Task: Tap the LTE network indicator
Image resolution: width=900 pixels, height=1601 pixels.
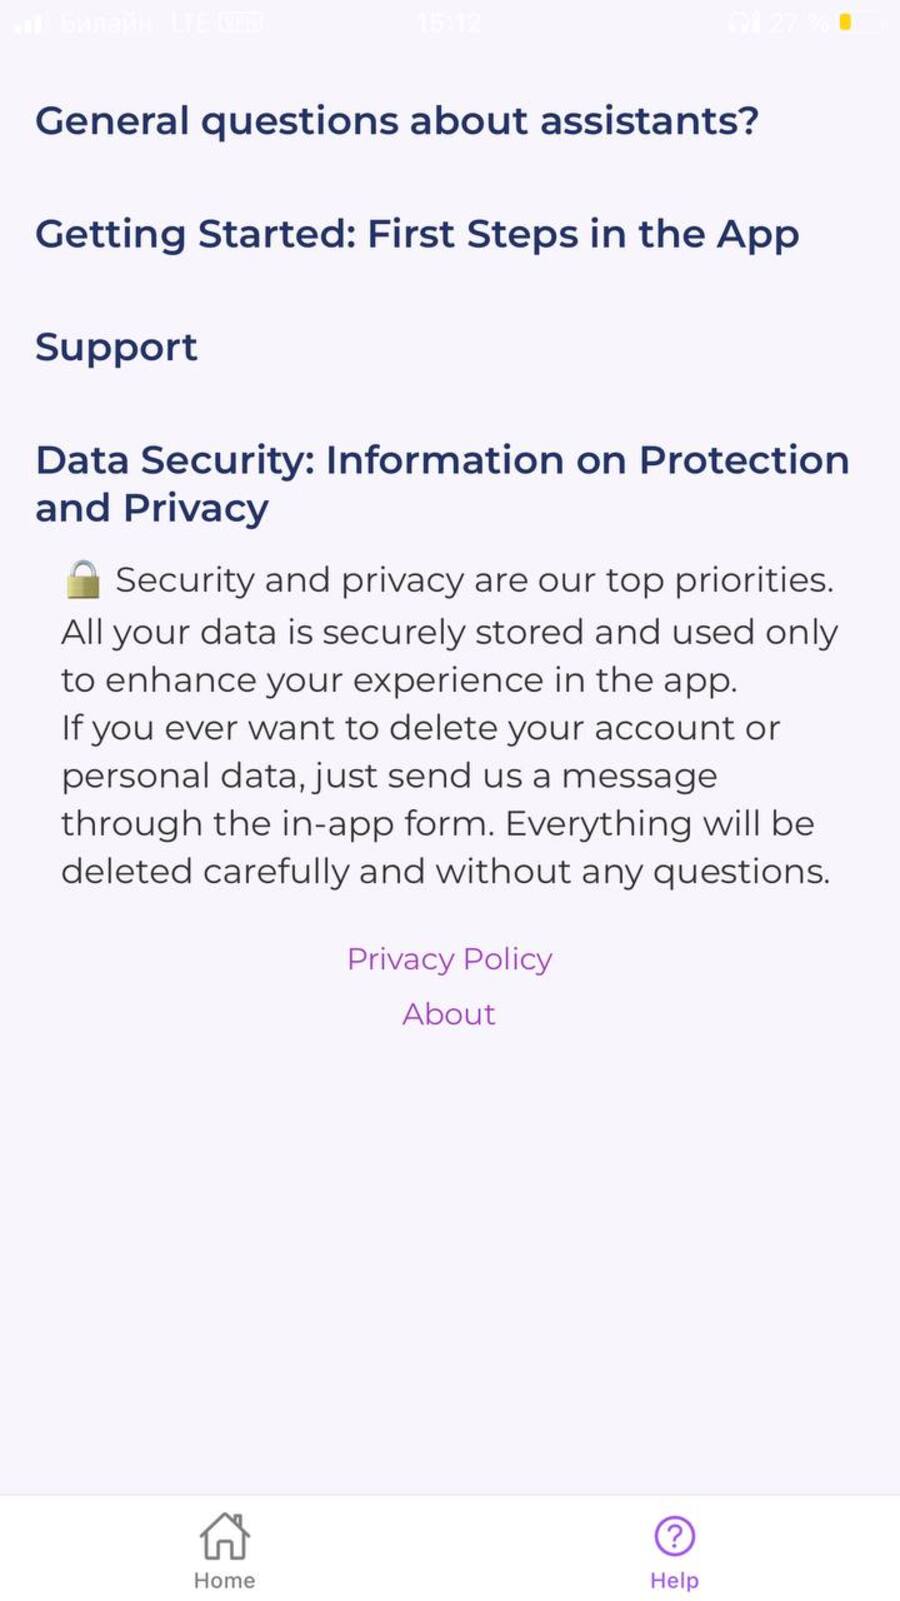Action: [189, 22]
